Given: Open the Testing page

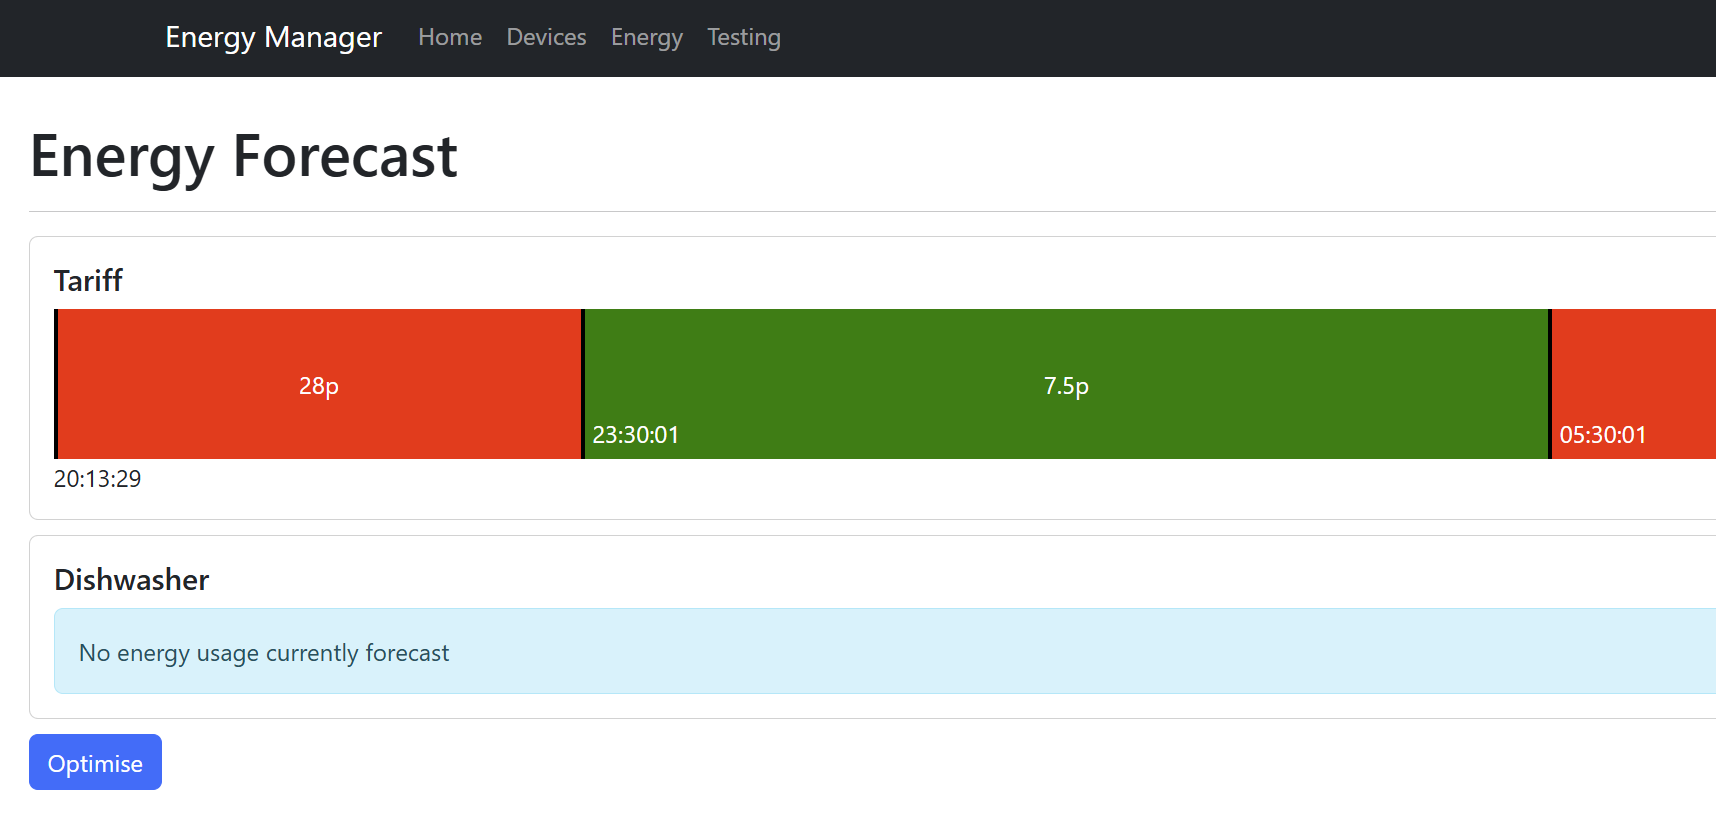Looking at the screenshot, I should (x=743, y=38).
